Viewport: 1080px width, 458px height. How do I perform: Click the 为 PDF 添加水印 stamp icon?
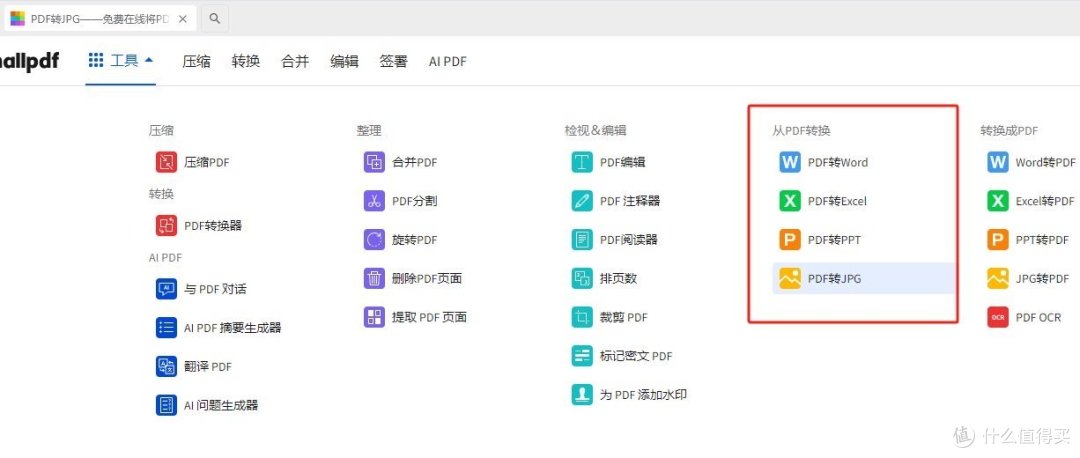click(582, 395)
